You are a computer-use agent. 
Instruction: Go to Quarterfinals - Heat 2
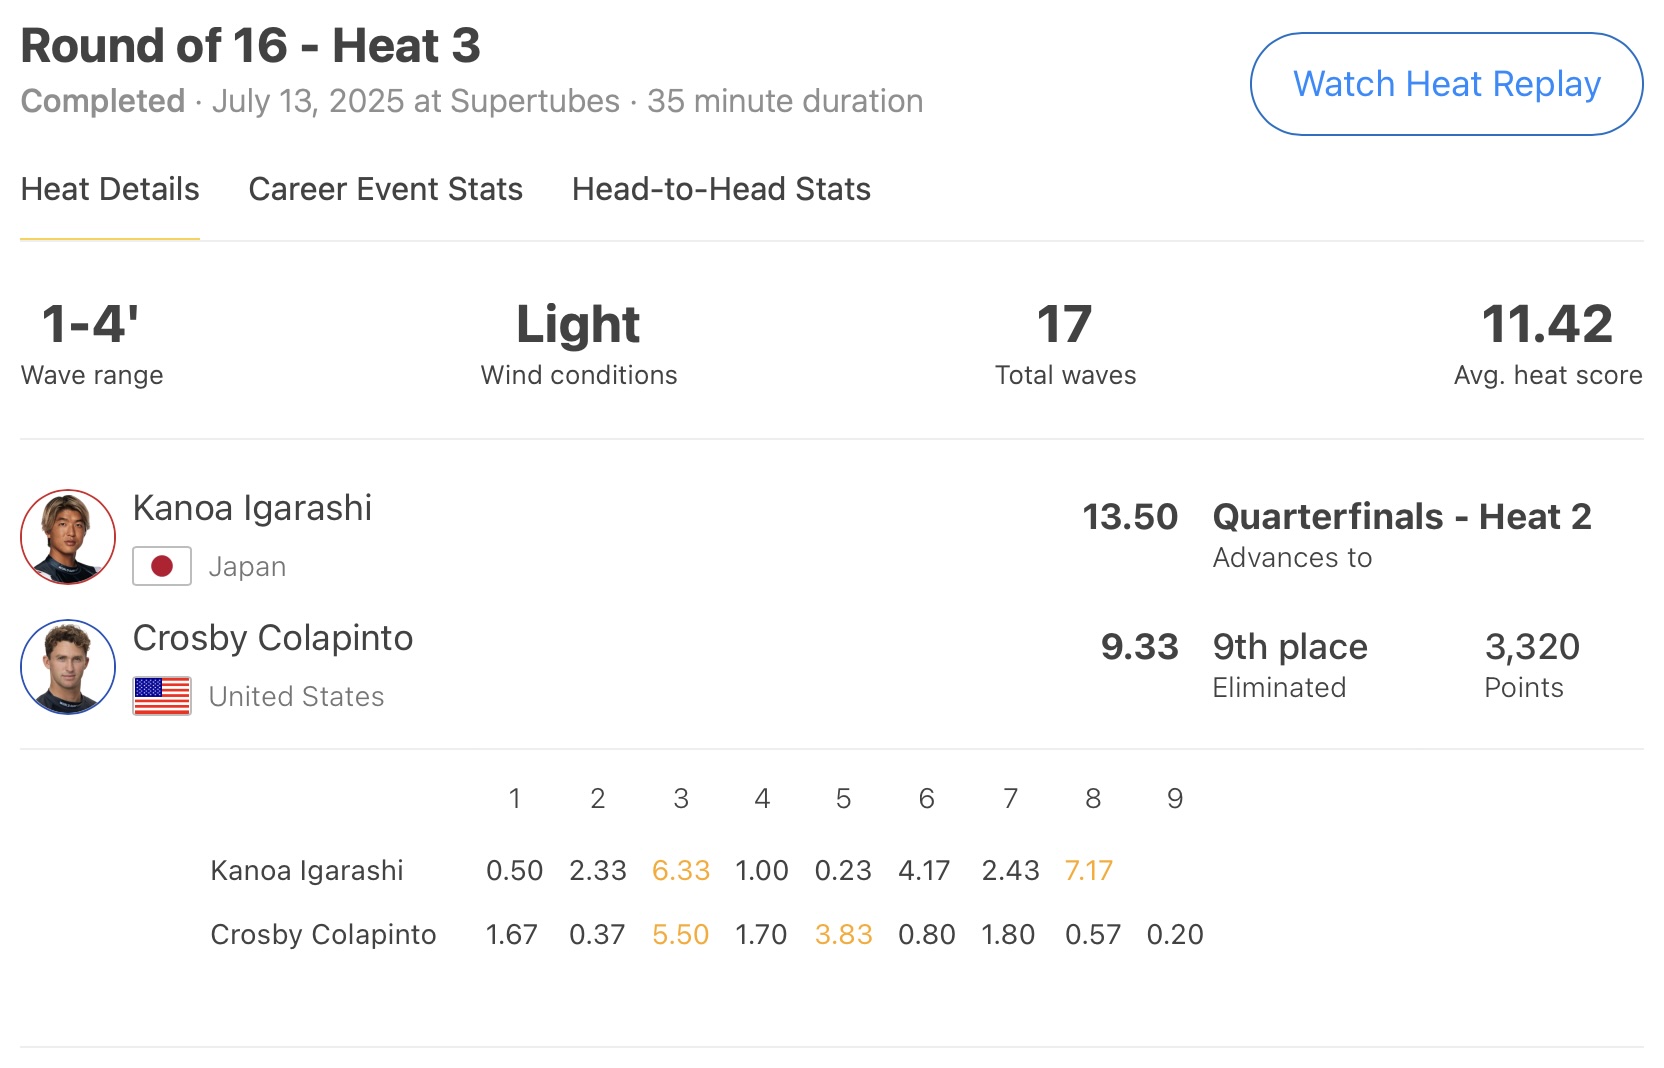(x=1401, y=517)
